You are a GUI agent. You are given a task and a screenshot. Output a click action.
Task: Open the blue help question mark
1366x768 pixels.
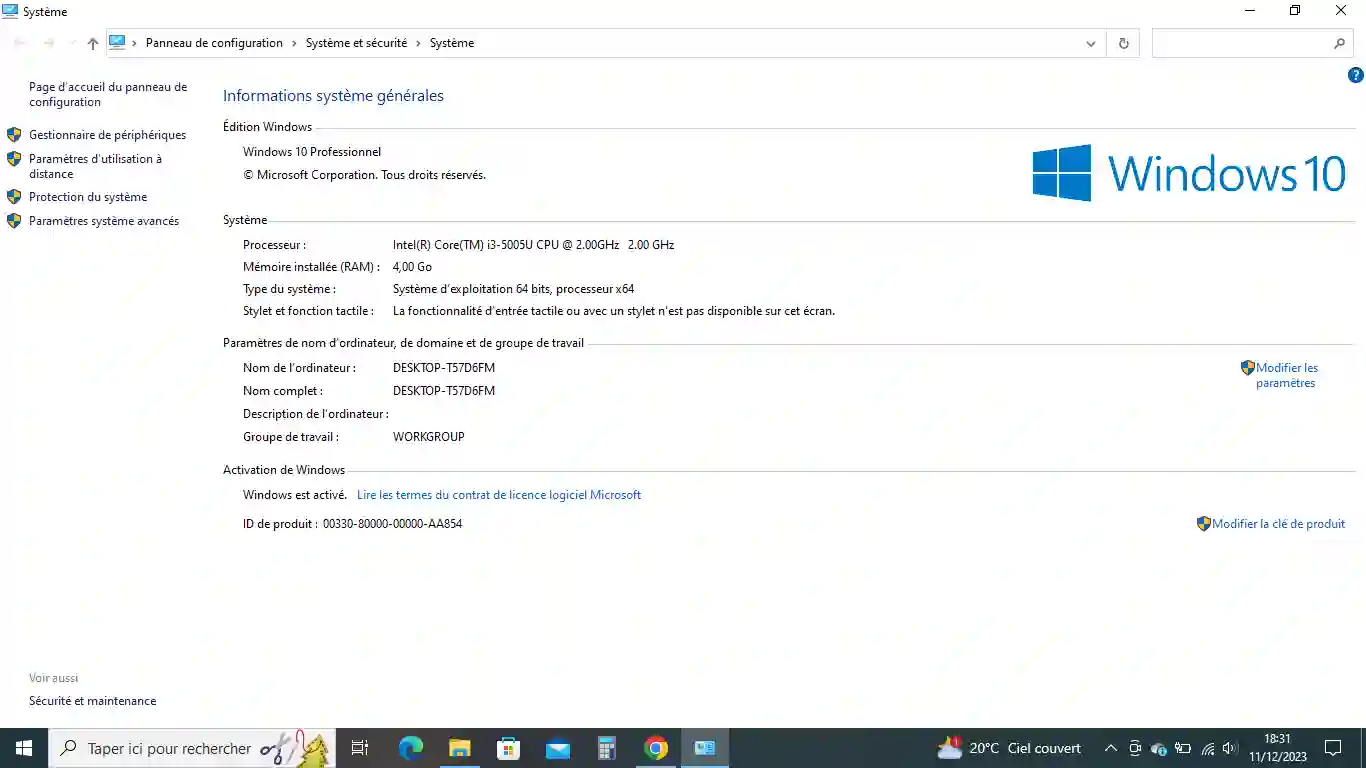tap(1356, 75)
